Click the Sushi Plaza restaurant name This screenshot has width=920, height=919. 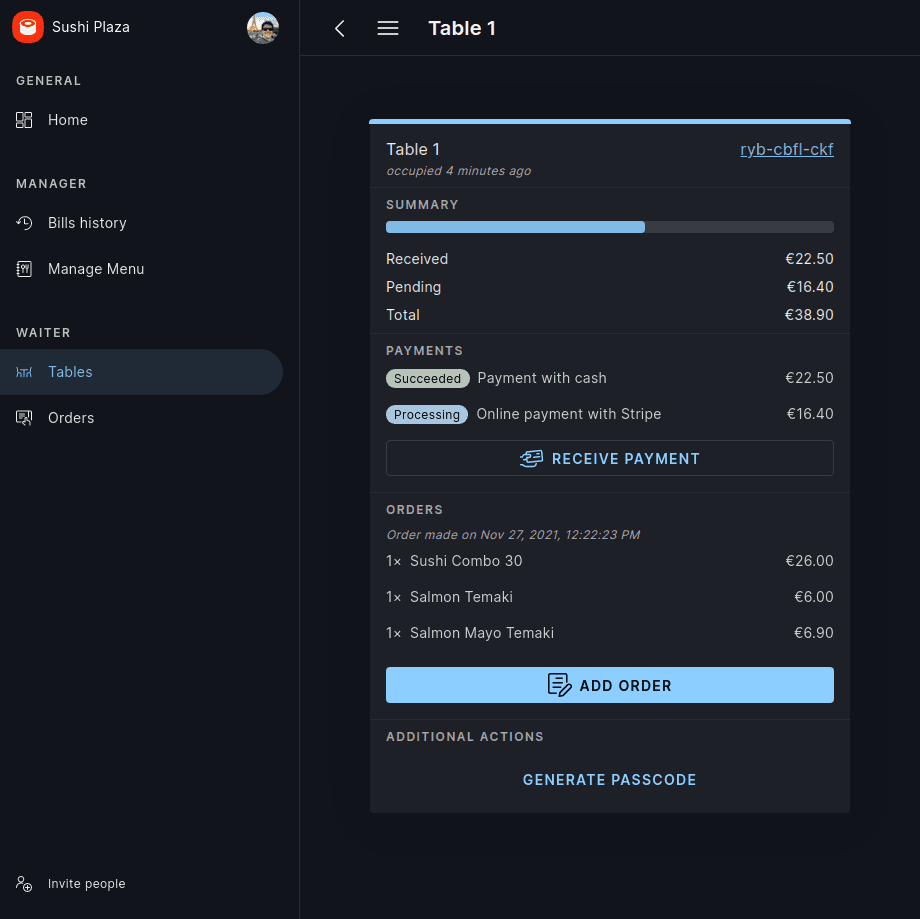91,27
